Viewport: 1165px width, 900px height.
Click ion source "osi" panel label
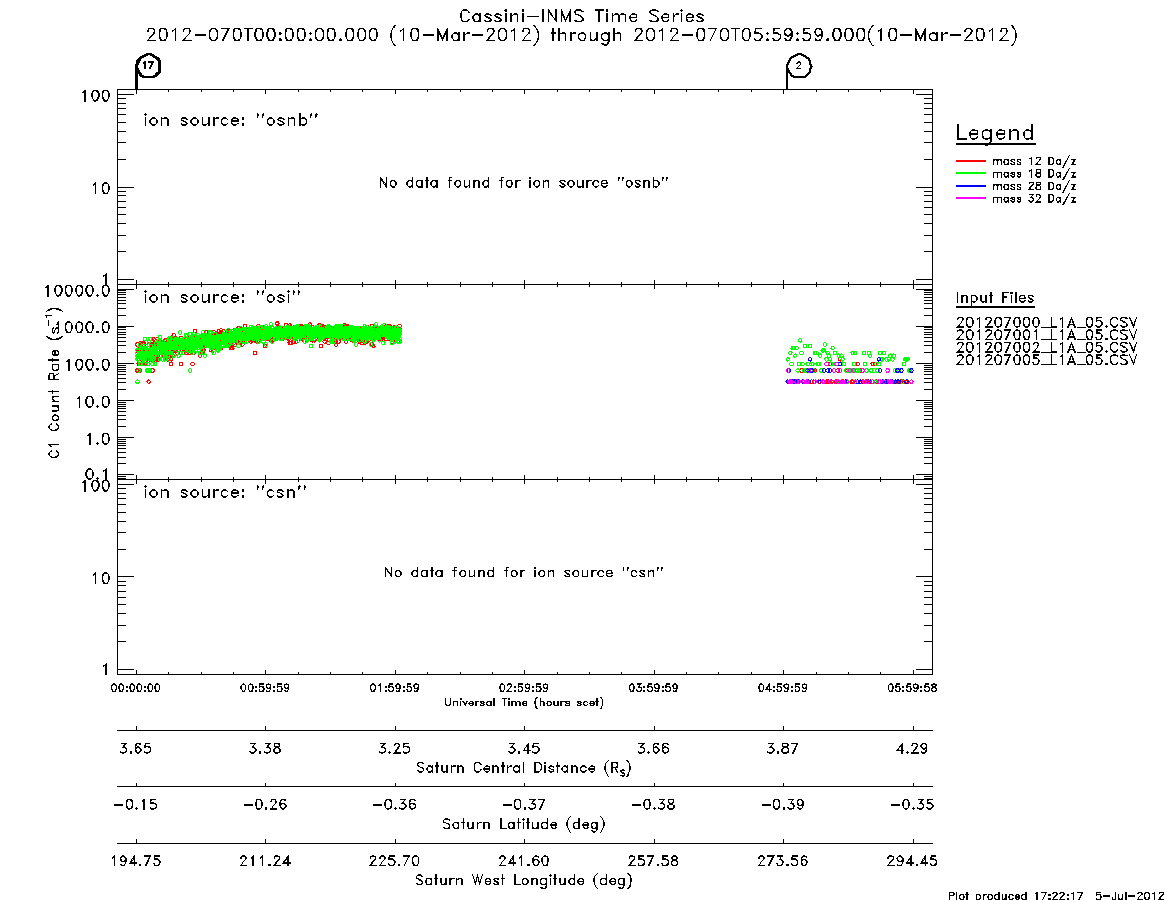coord(222,297)
